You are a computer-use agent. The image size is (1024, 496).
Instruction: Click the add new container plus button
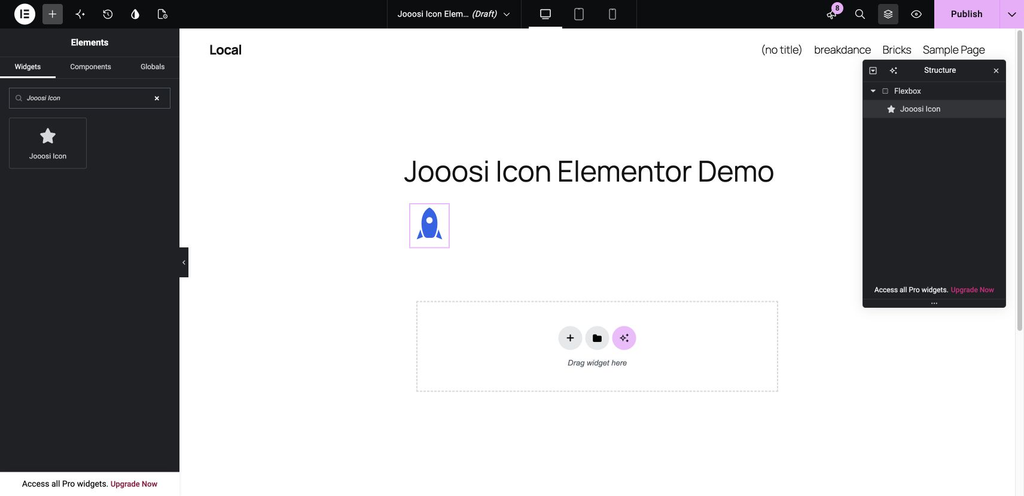570,338
